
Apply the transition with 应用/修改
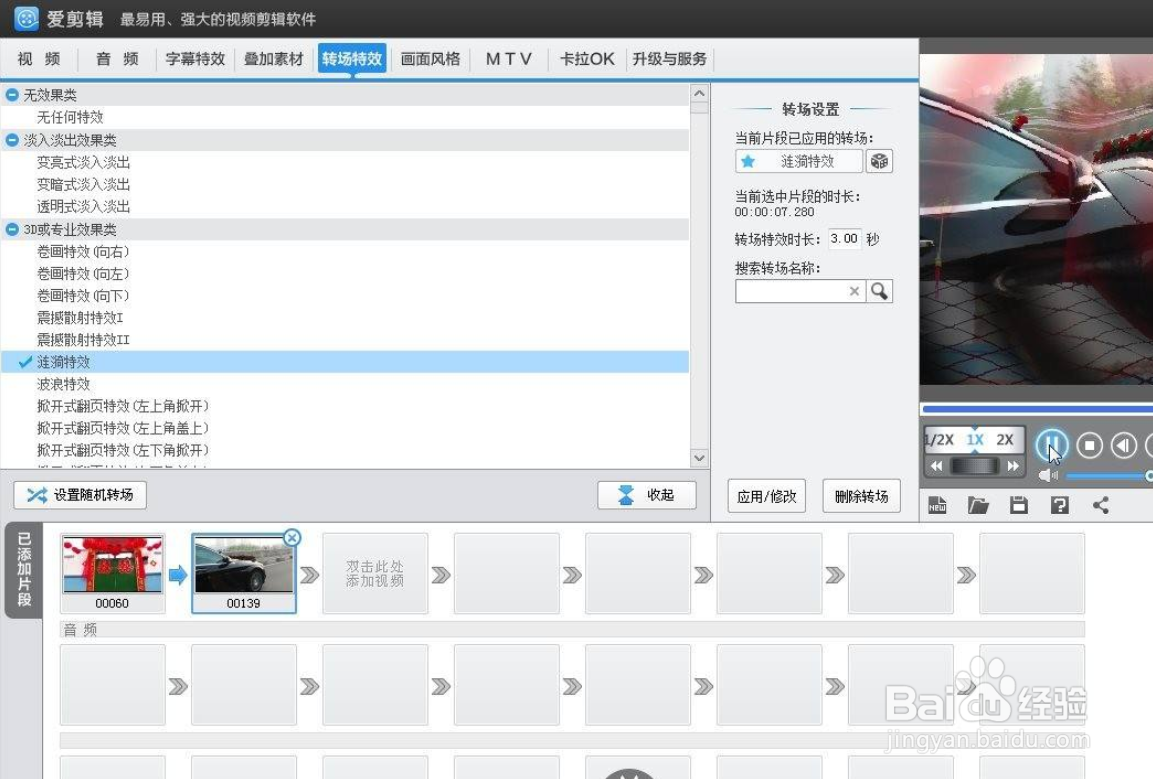click(x=766, y=495)
